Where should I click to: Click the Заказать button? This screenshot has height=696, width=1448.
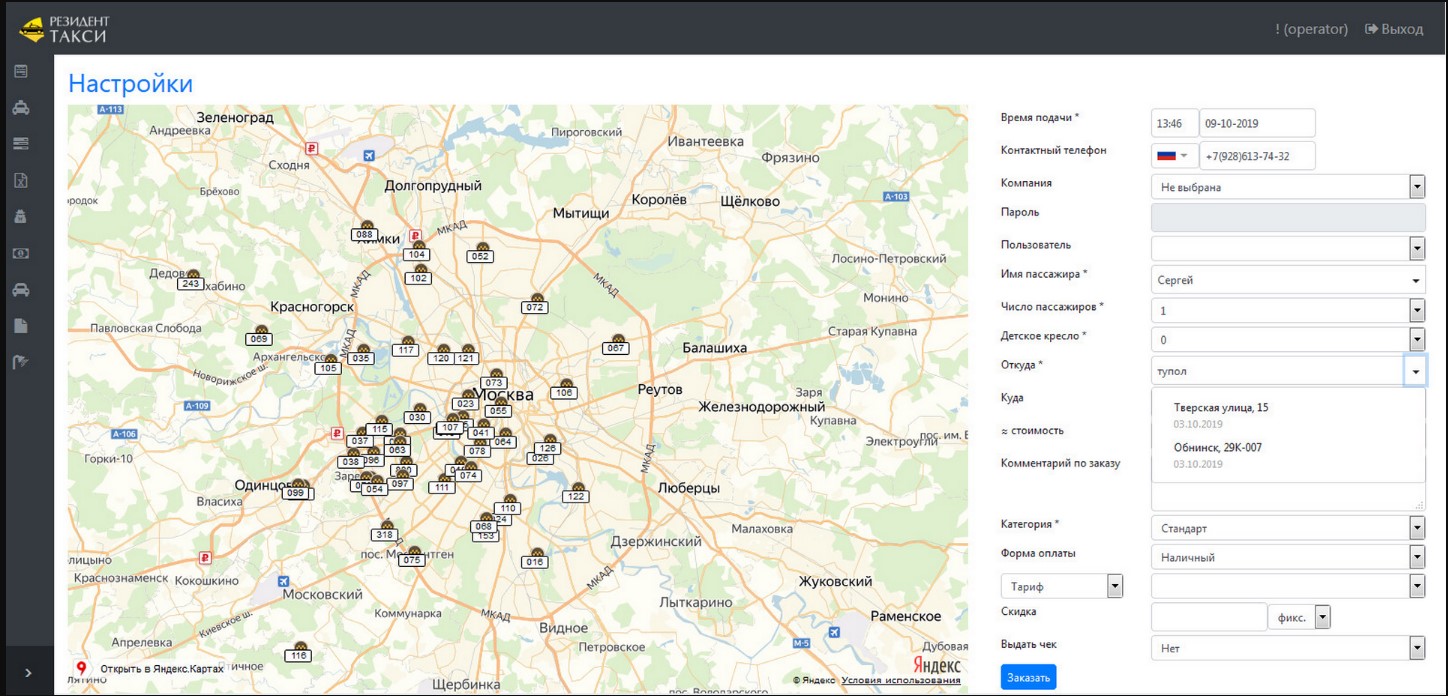pos(1028,677)
